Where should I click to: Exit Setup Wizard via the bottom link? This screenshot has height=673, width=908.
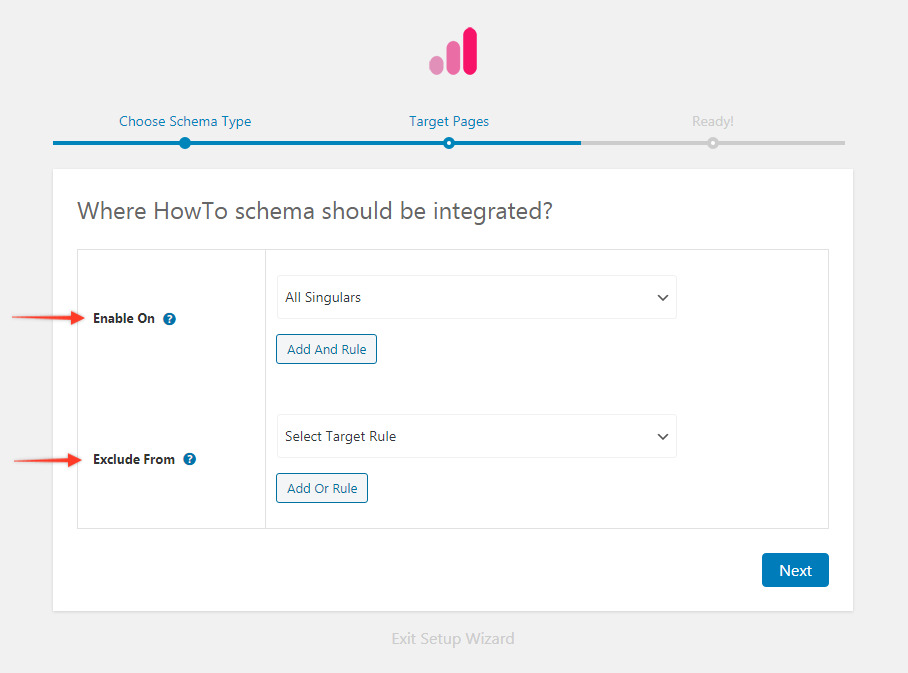453,638
